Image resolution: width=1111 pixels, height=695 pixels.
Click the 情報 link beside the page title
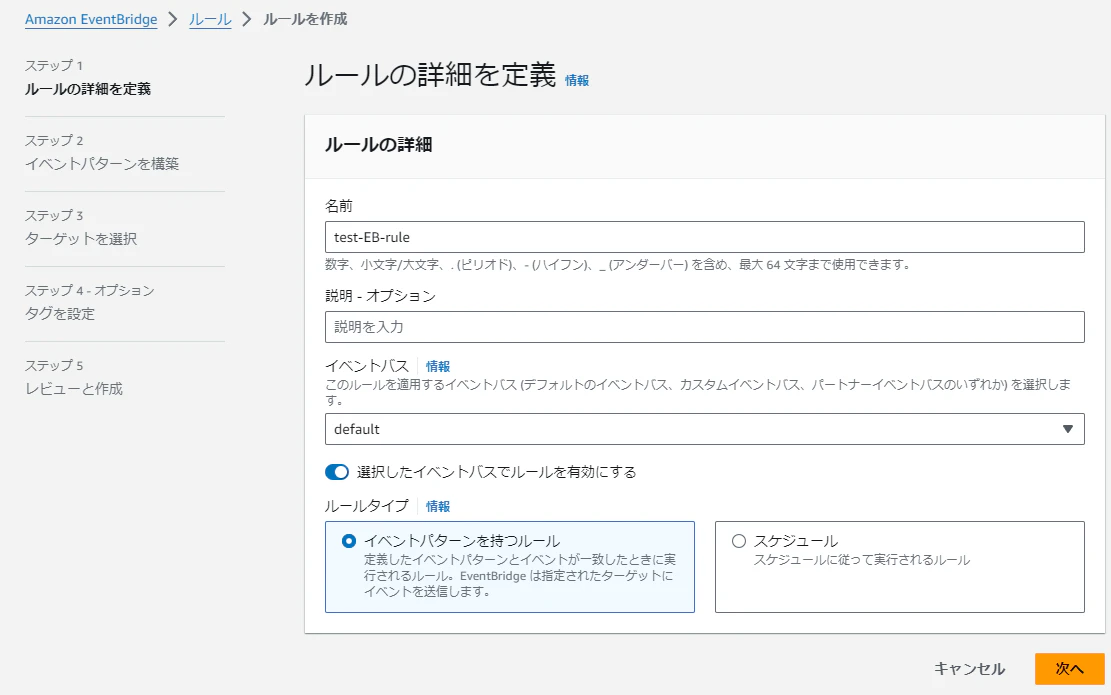click(x=577, y=80)
